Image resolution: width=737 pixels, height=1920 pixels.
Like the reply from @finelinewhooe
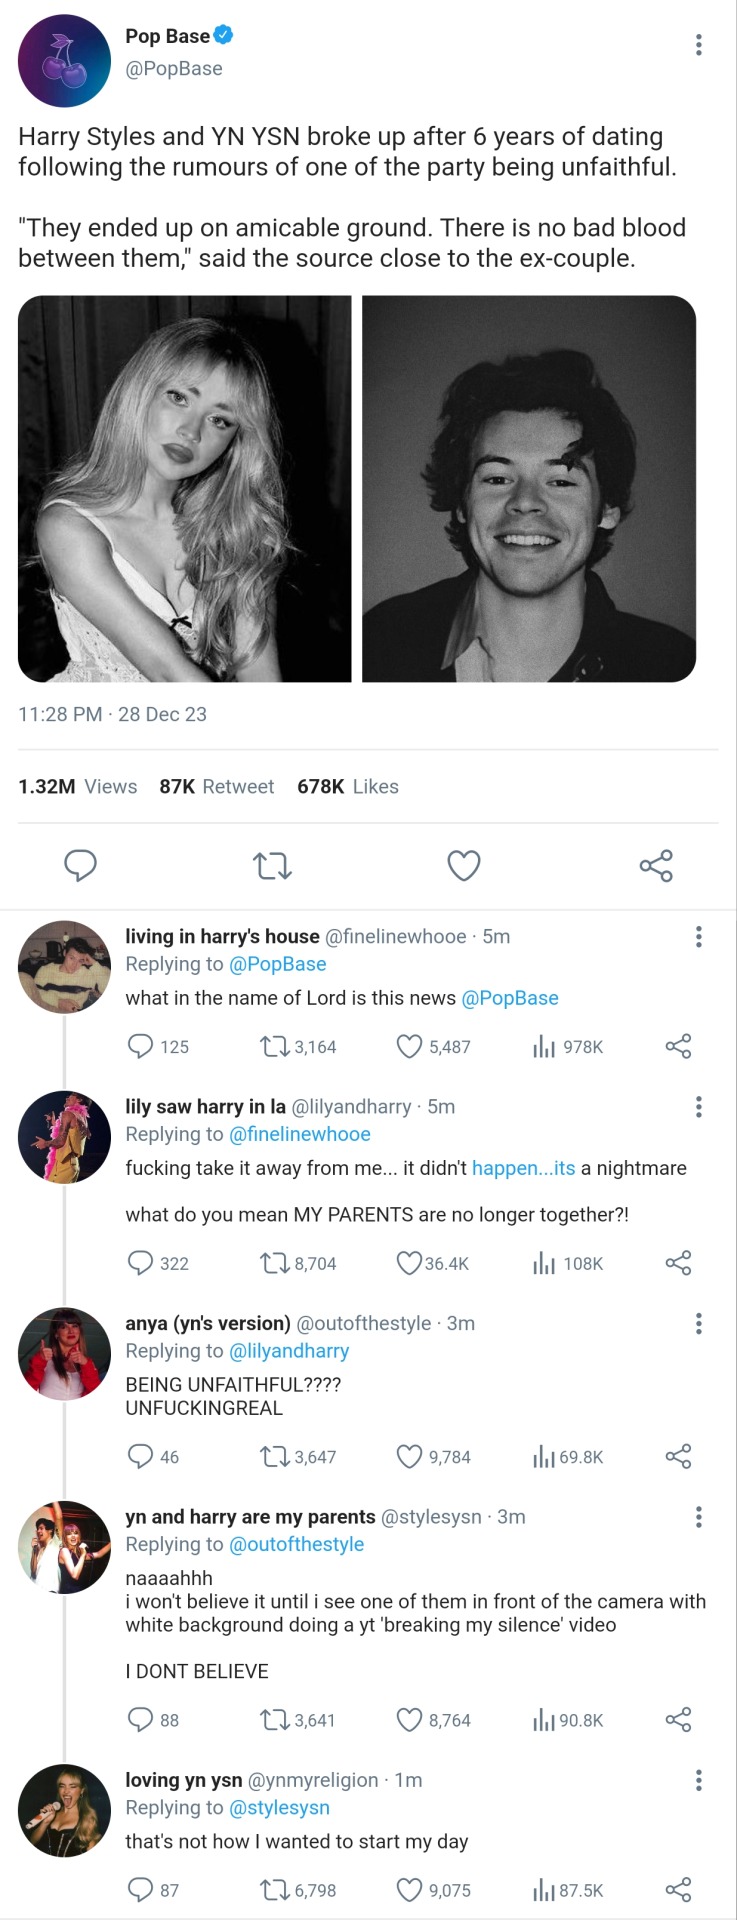point(409,1047)
